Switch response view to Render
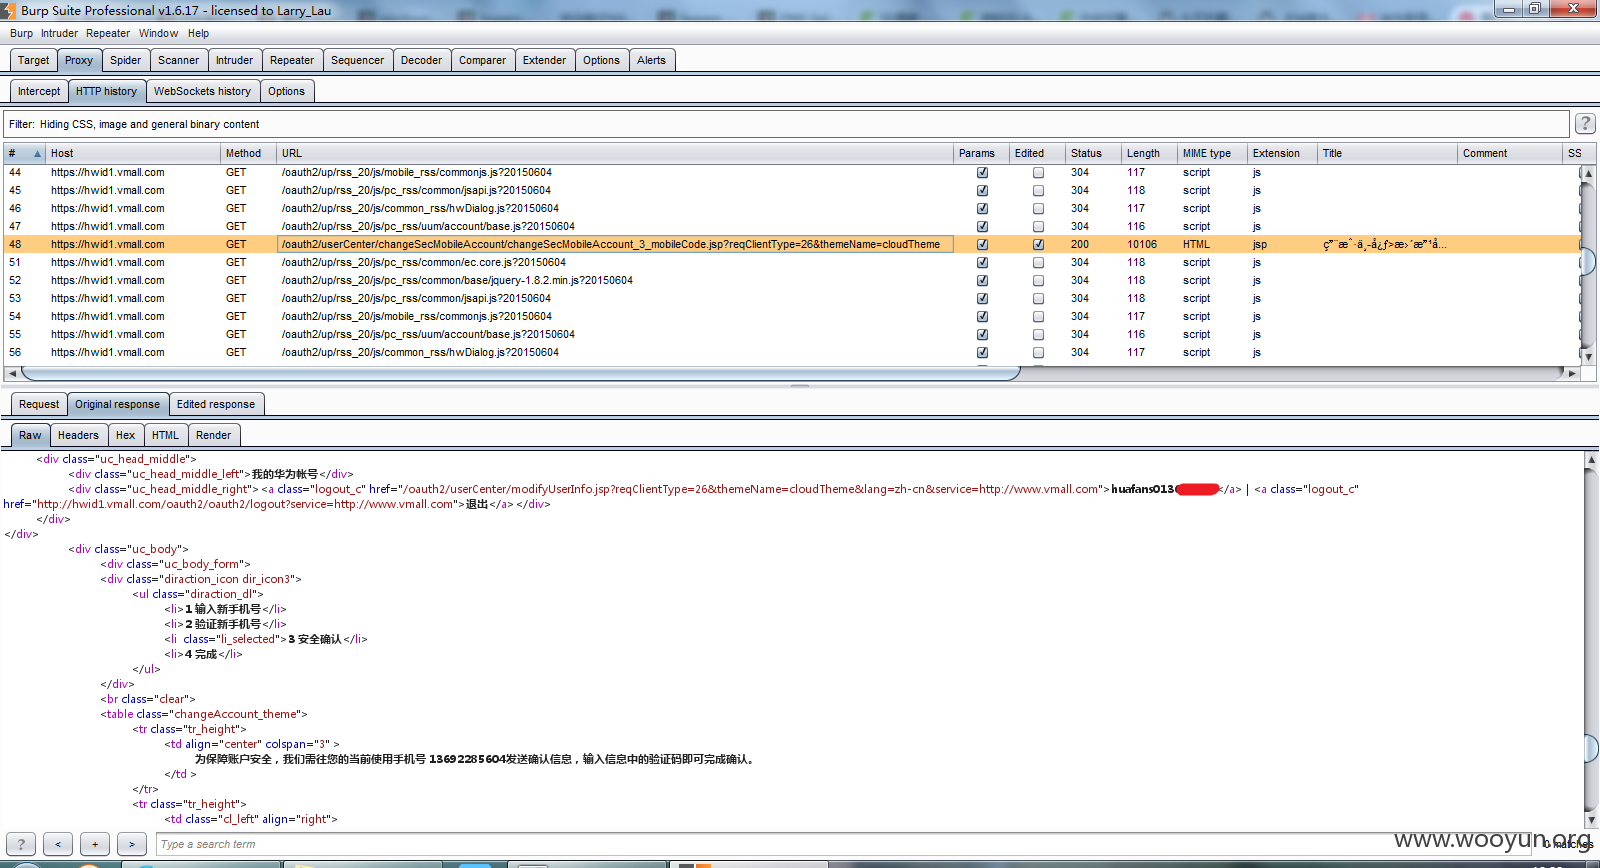This screenshot has width=1600, height=868. pyautogui.click(x=213, y=435)
